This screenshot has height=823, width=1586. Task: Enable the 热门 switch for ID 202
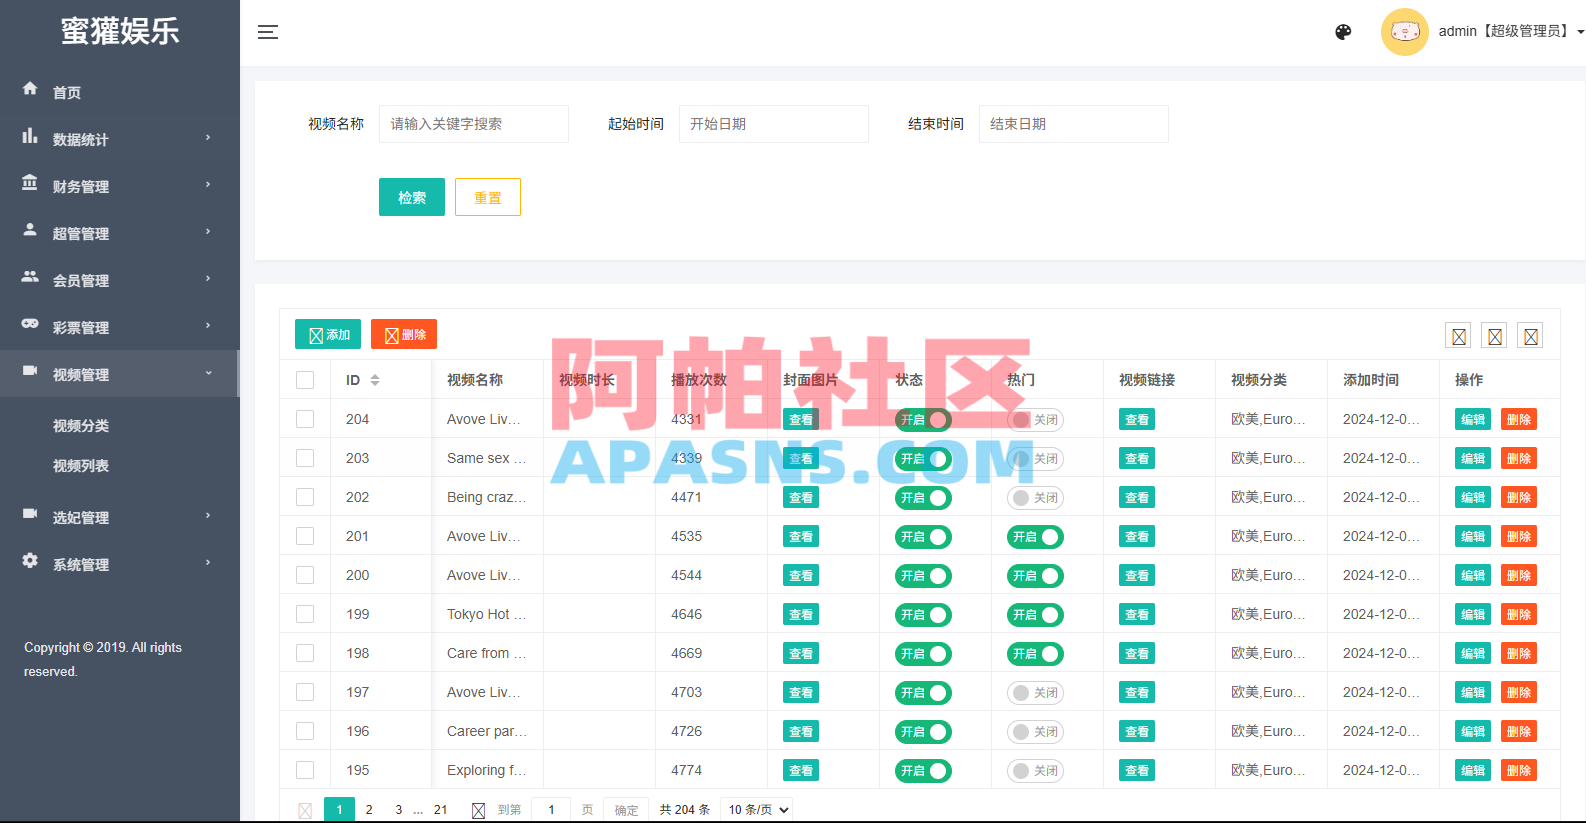[1035, 498]
